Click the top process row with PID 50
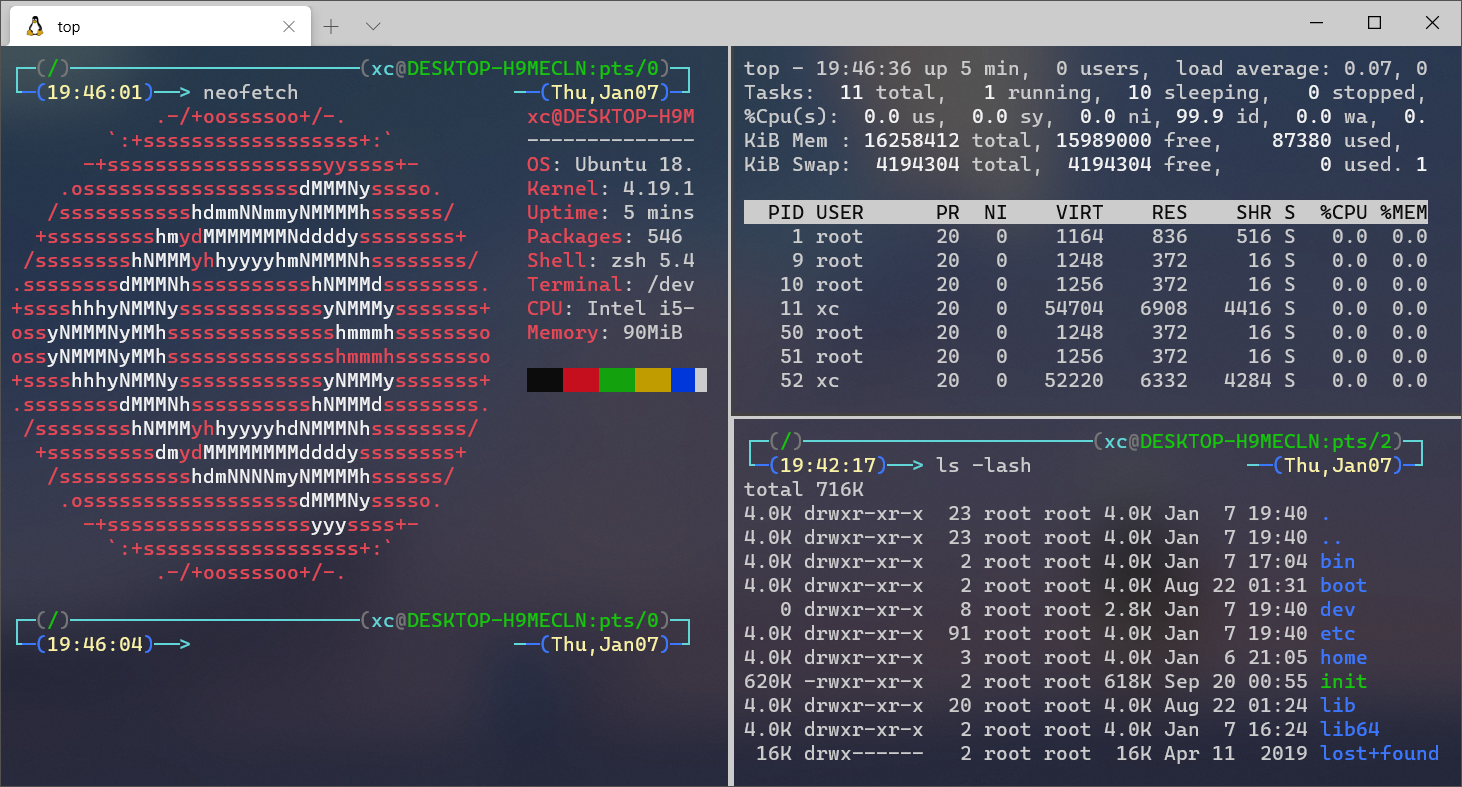The width and height of the screenshot is (1462, 787). tap(1086, 333)
